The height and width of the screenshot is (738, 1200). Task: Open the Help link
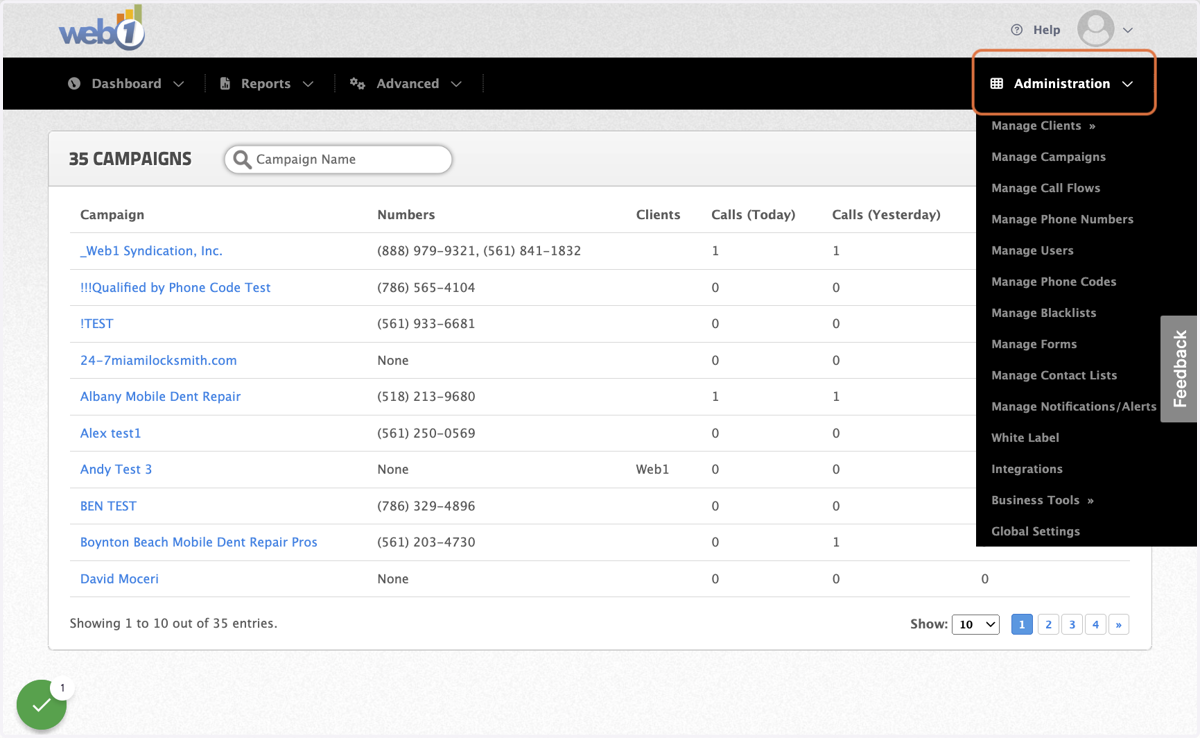(1047, 30)
